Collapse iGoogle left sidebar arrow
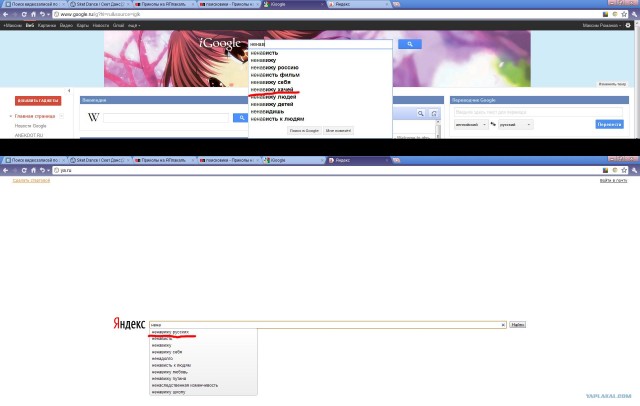The width and height of the screenshot is (640, 406). (x=69, y=91)
